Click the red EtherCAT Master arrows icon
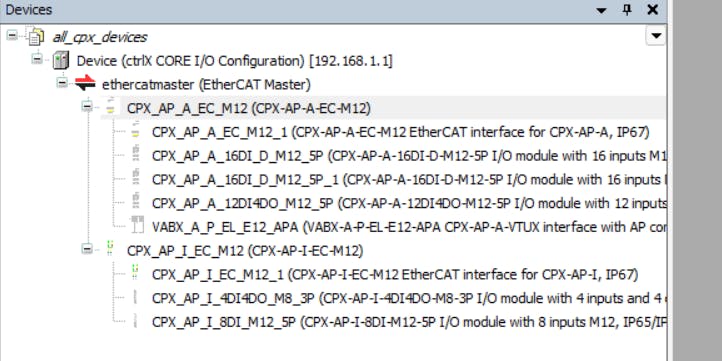722x361 pixels. tap(85, 84)
